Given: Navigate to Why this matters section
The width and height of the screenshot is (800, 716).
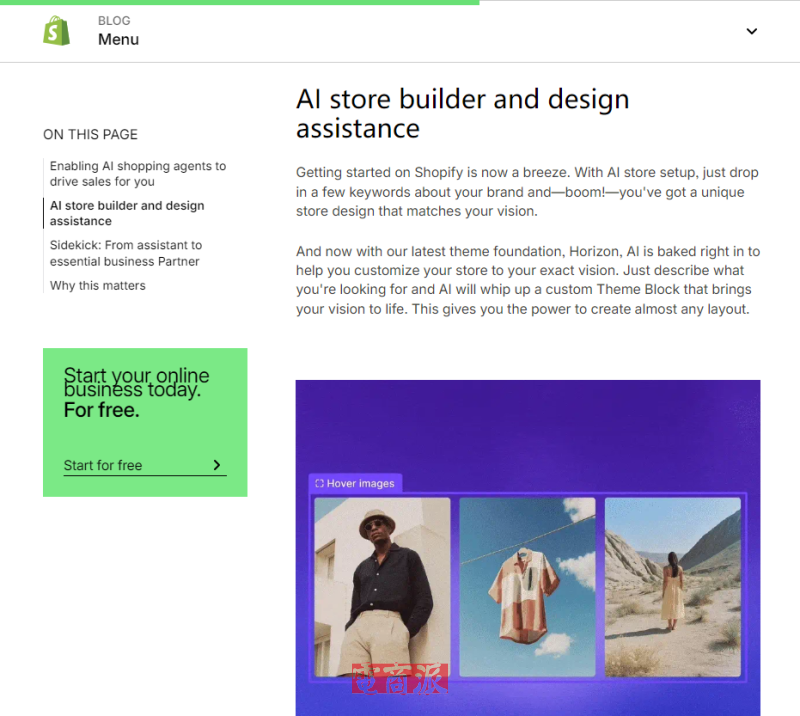Looking at the screenshot, I should coord(97,285).
